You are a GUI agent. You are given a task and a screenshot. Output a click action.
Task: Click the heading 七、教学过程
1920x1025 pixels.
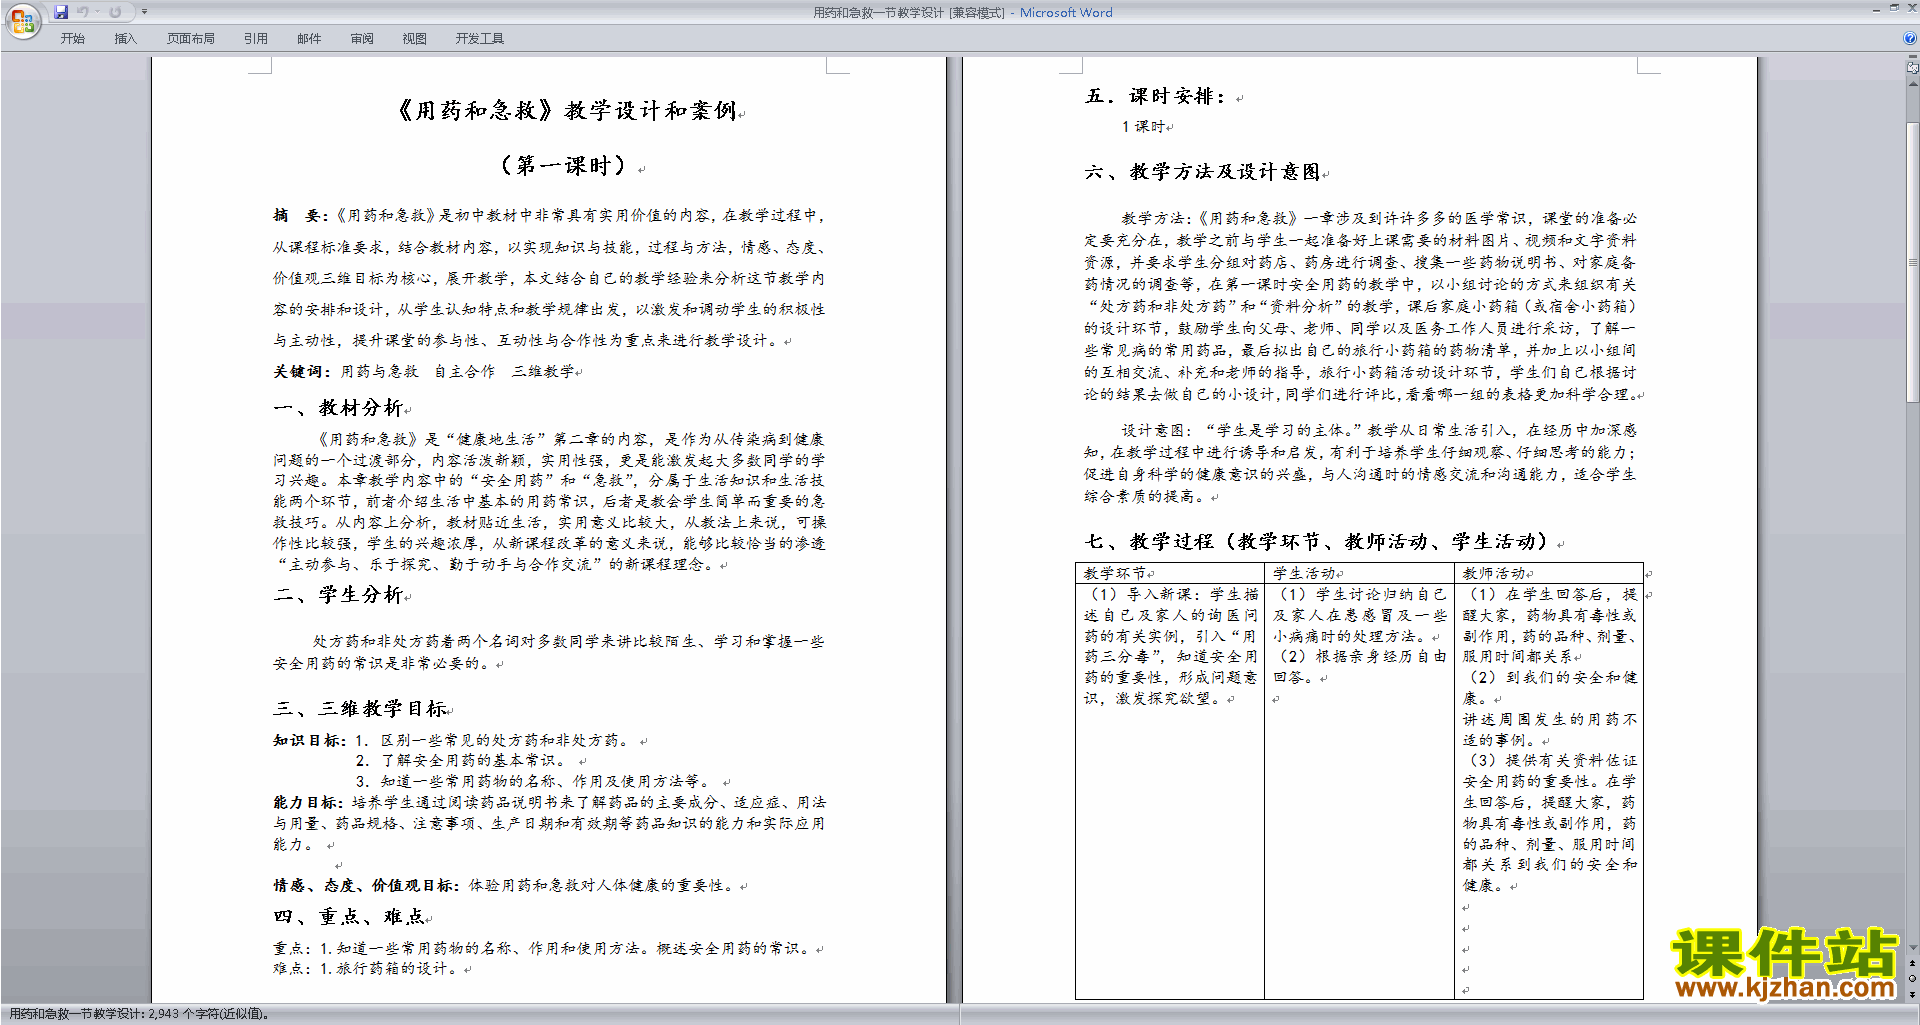click(x=1320, y=542)
